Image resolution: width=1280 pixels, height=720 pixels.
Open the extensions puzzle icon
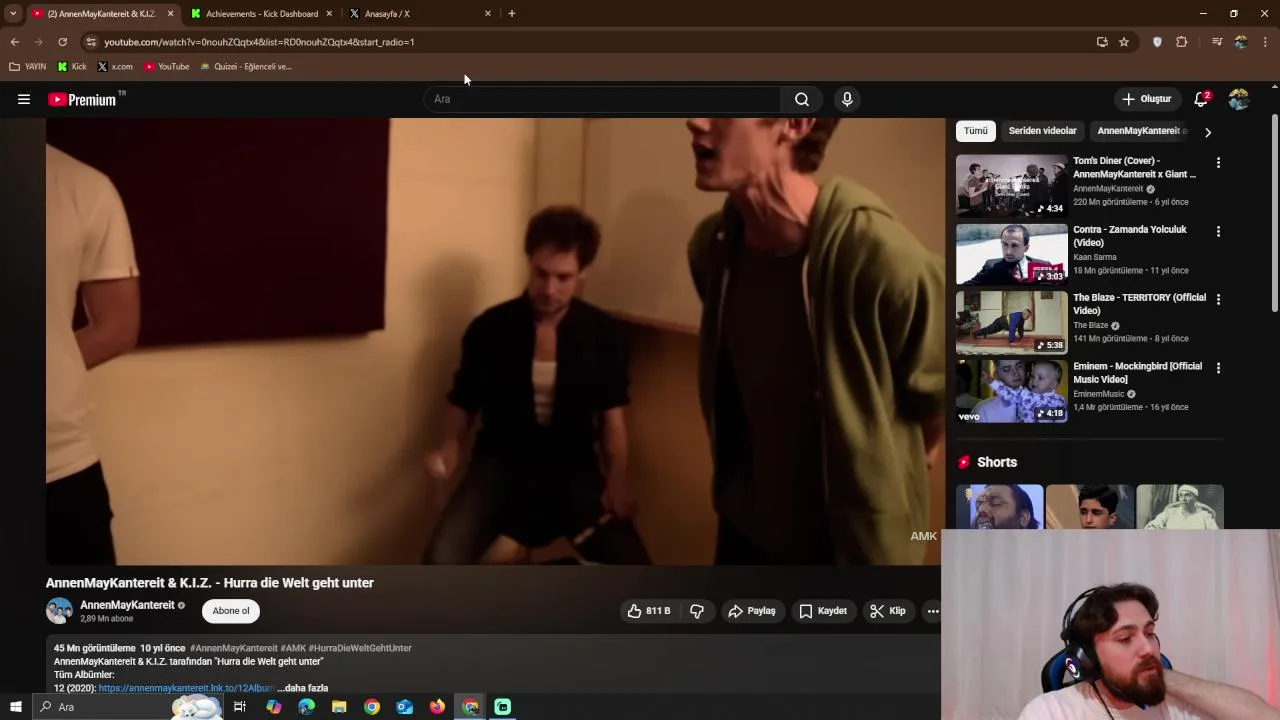point(1182,42)
